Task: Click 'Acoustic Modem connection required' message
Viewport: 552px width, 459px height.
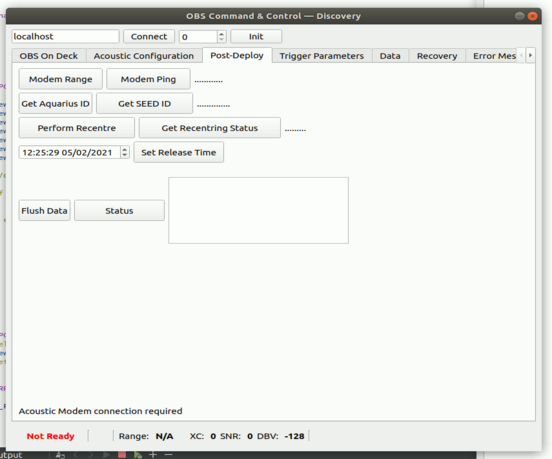Action: coord(100,411)
